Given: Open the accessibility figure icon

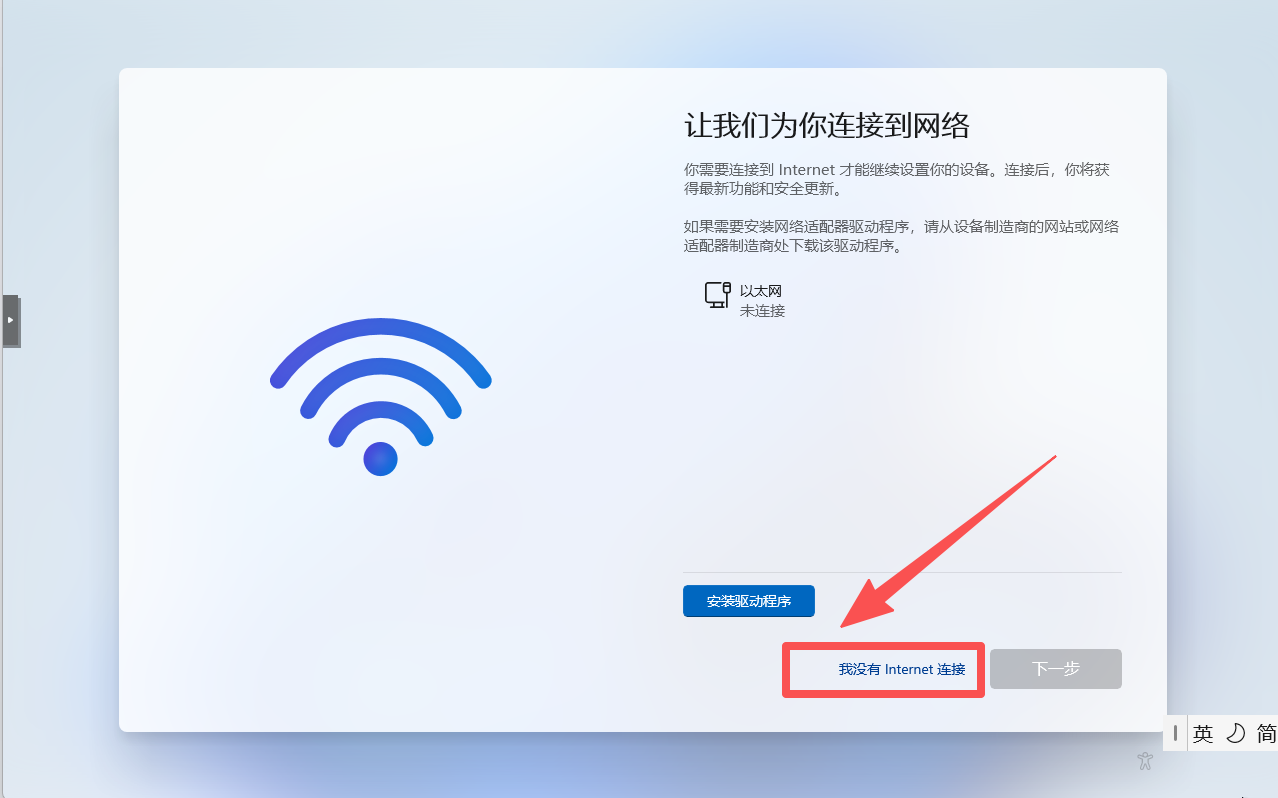Looking at the screenshot, I should (1146, 761).
